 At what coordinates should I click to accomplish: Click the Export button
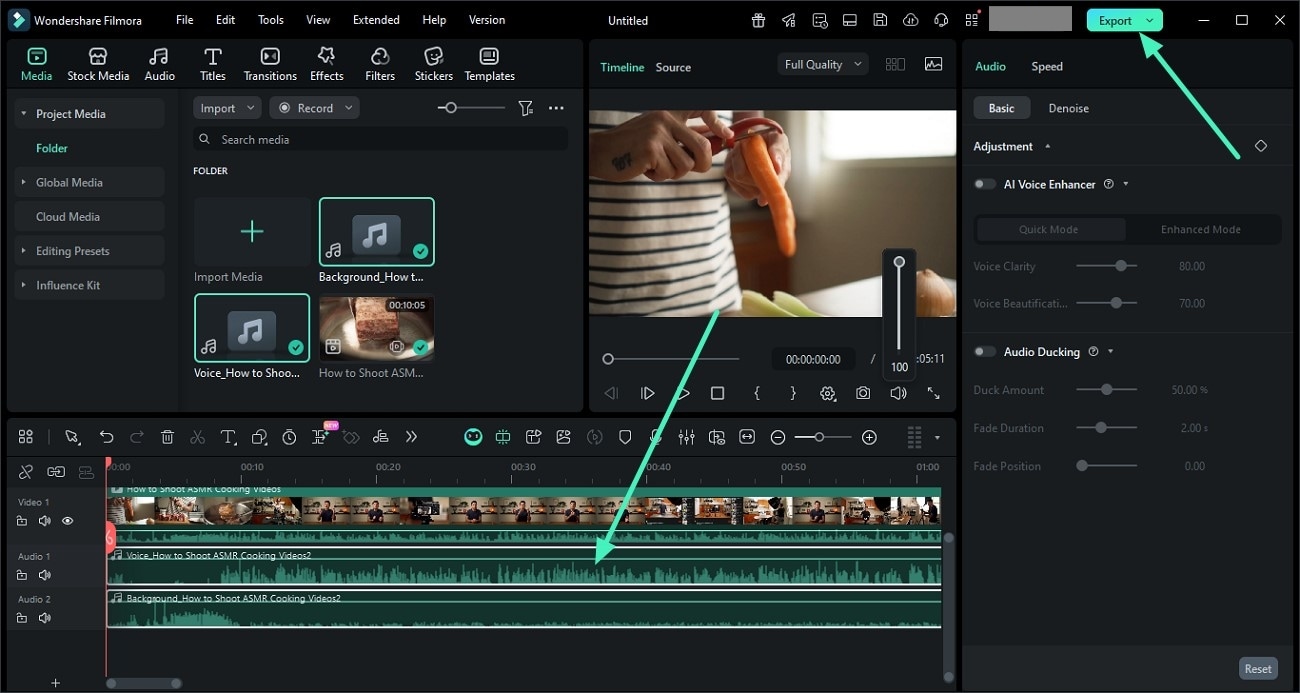tap(1117, 19)
